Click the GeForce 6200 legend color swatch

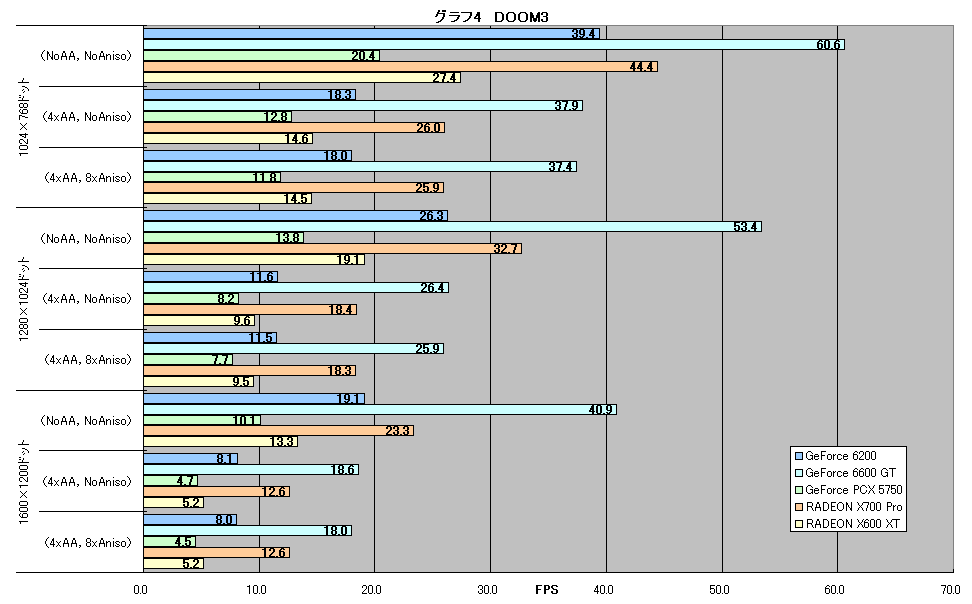coord(799,456)
